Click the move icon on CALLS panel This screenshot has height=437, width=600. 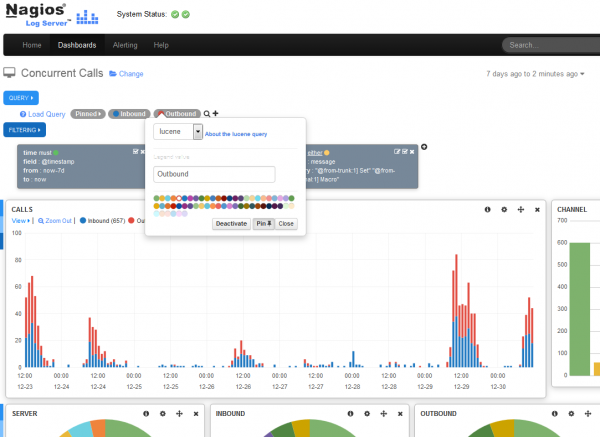(520, 209)
